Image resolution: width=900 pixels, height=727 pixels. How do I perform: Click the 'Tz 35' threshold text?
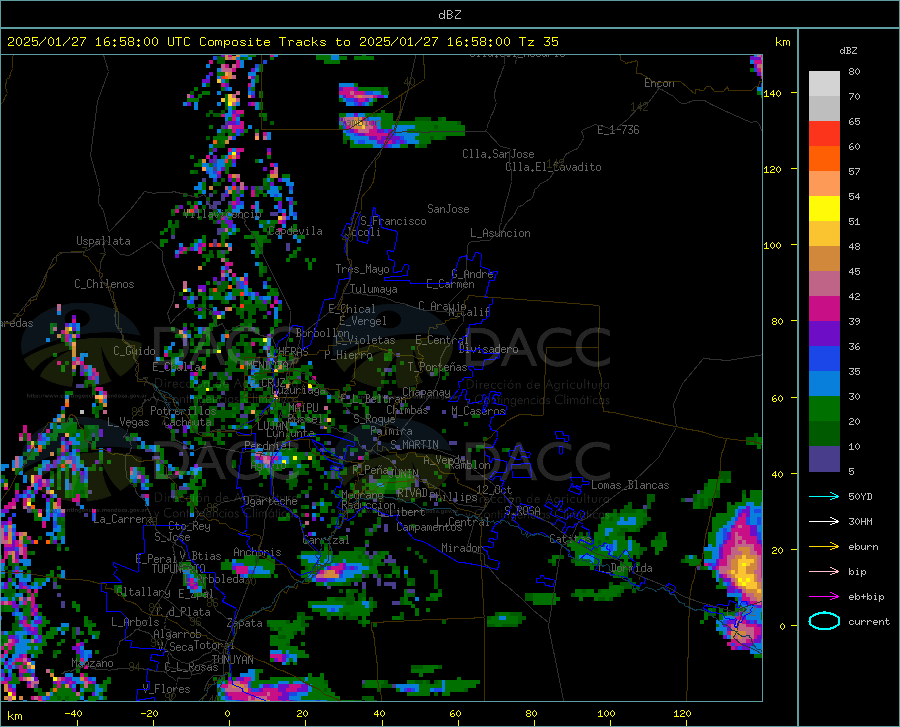[x=539, y=42]
